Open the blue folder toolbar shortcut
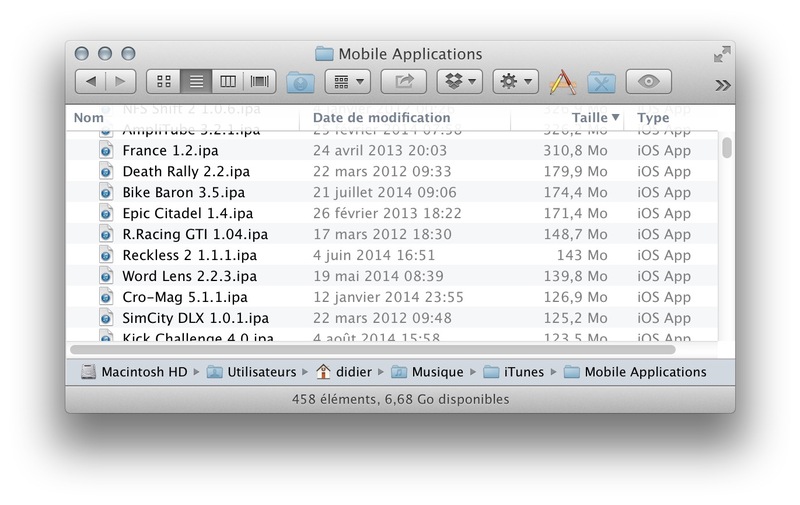The width and height of the screenshot is (800, 505). coord(301,82)
